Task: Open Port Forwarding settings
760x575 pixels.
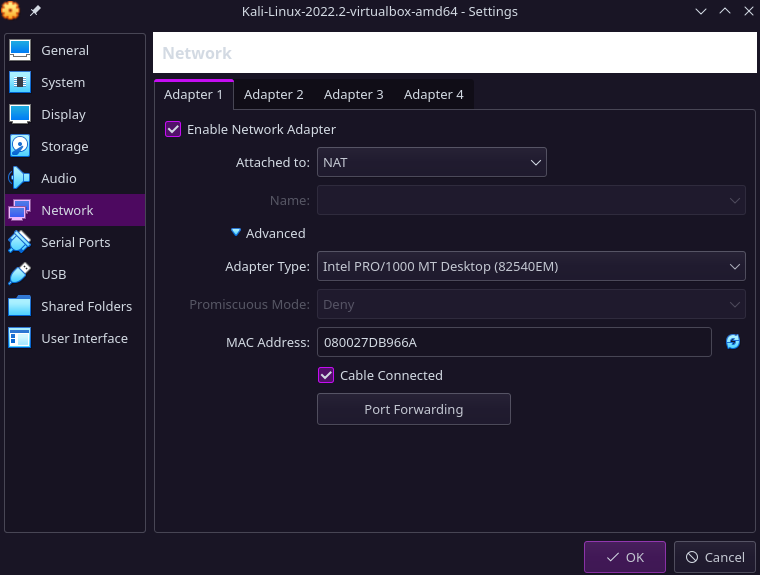Action: [x=413, y=409]
